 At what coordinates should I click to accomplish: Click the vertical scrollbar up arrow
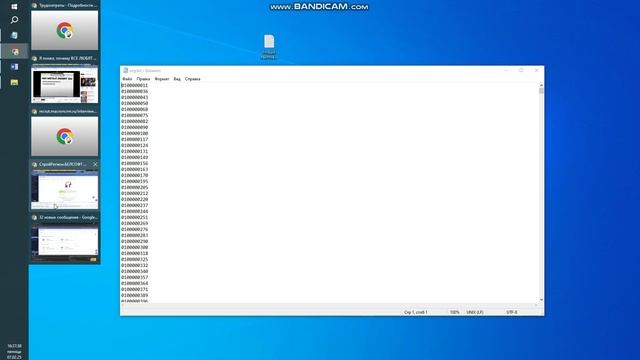[x=541, y=85]
